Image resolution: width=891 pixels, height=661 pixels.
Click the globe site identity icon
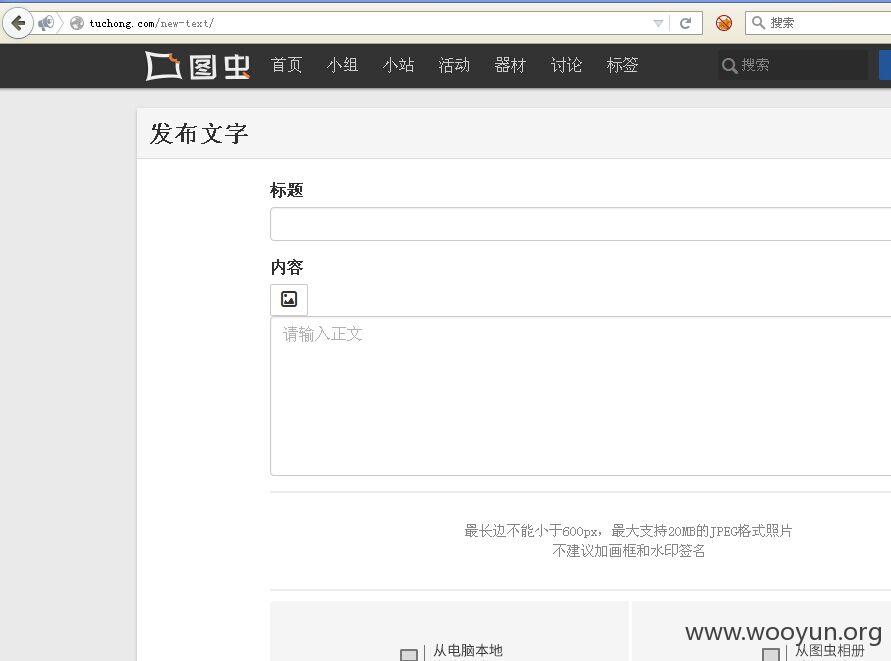77,23
